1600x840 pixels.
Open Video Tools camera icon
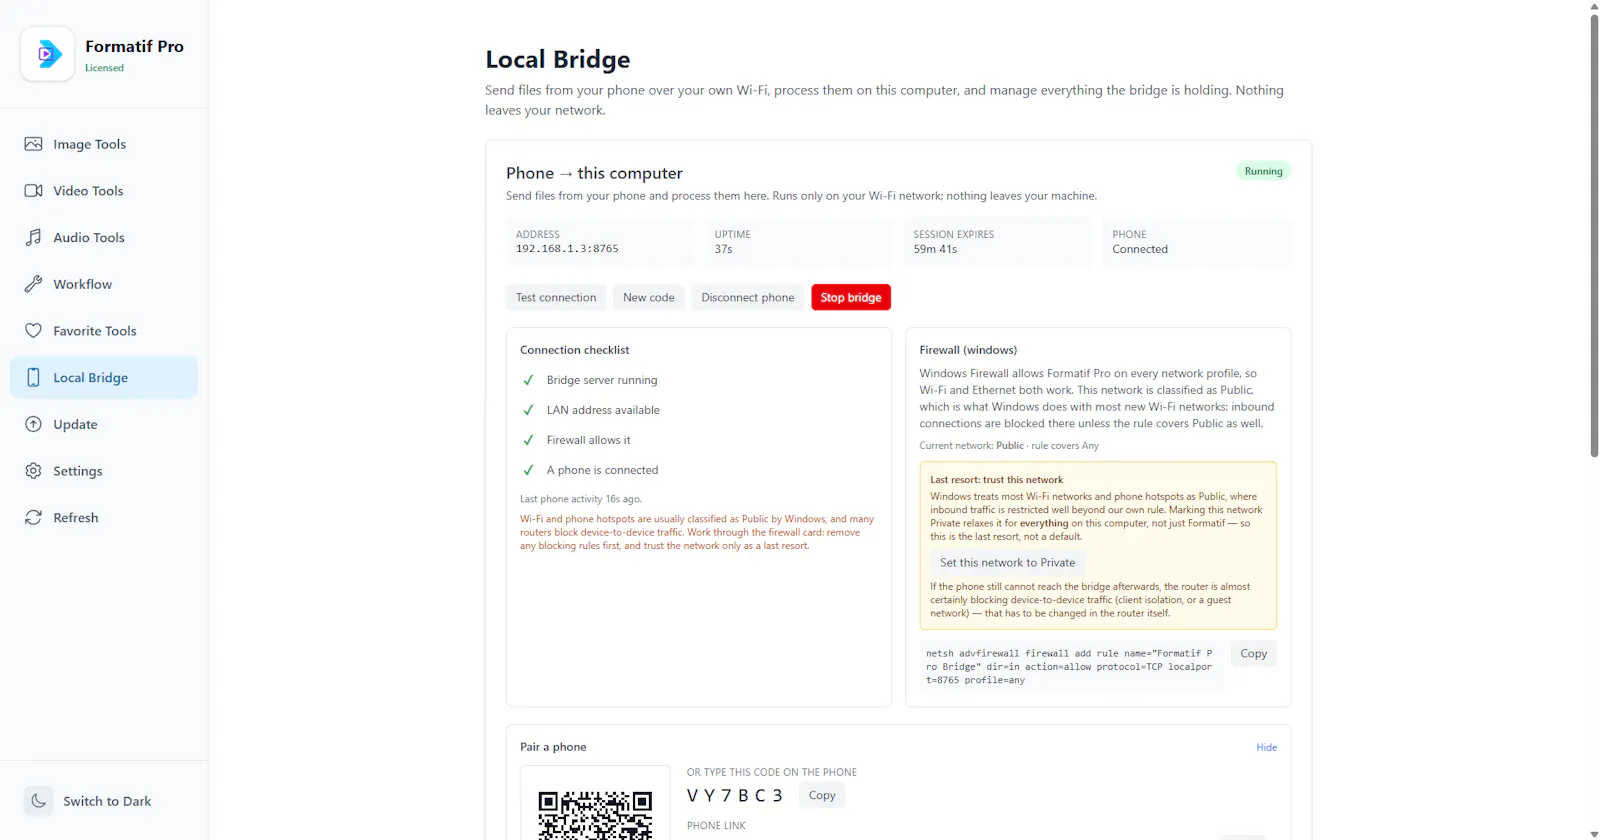tap(33, 190)
